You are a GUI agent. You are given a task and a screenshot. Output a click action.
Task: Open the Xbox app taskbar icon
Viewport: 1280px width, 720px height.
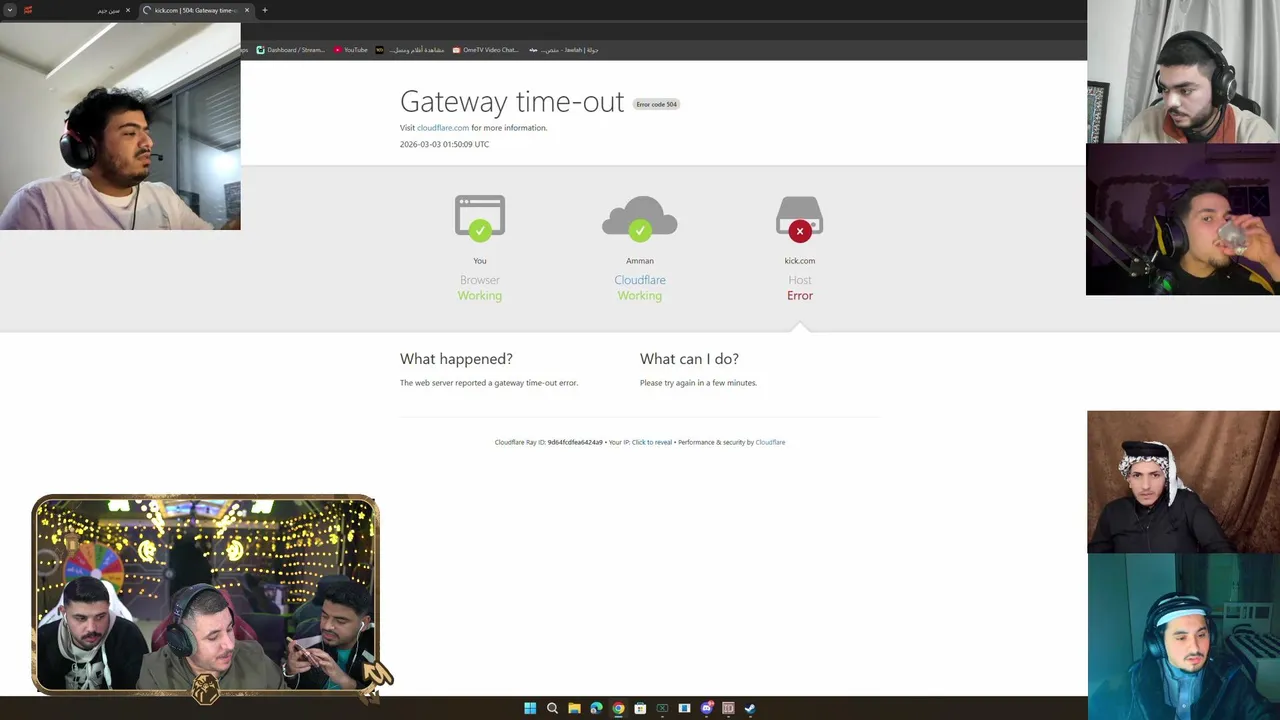click(662, 708)
